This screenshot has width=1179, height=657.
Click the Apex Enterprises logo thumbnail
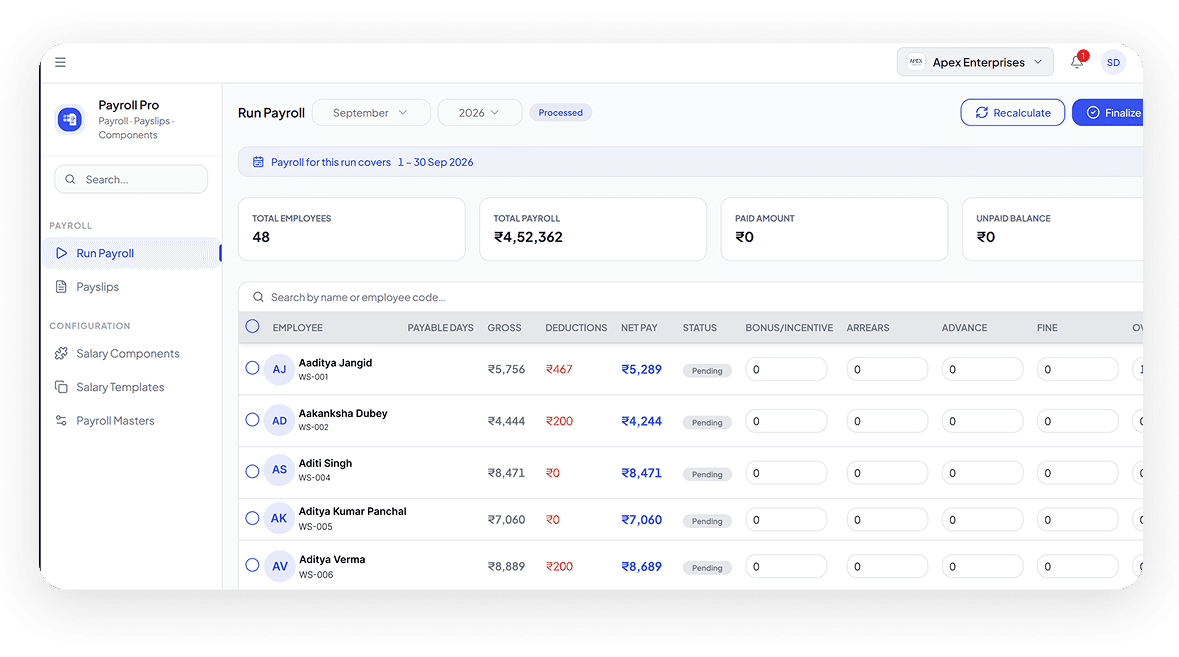tap(916, 62)
